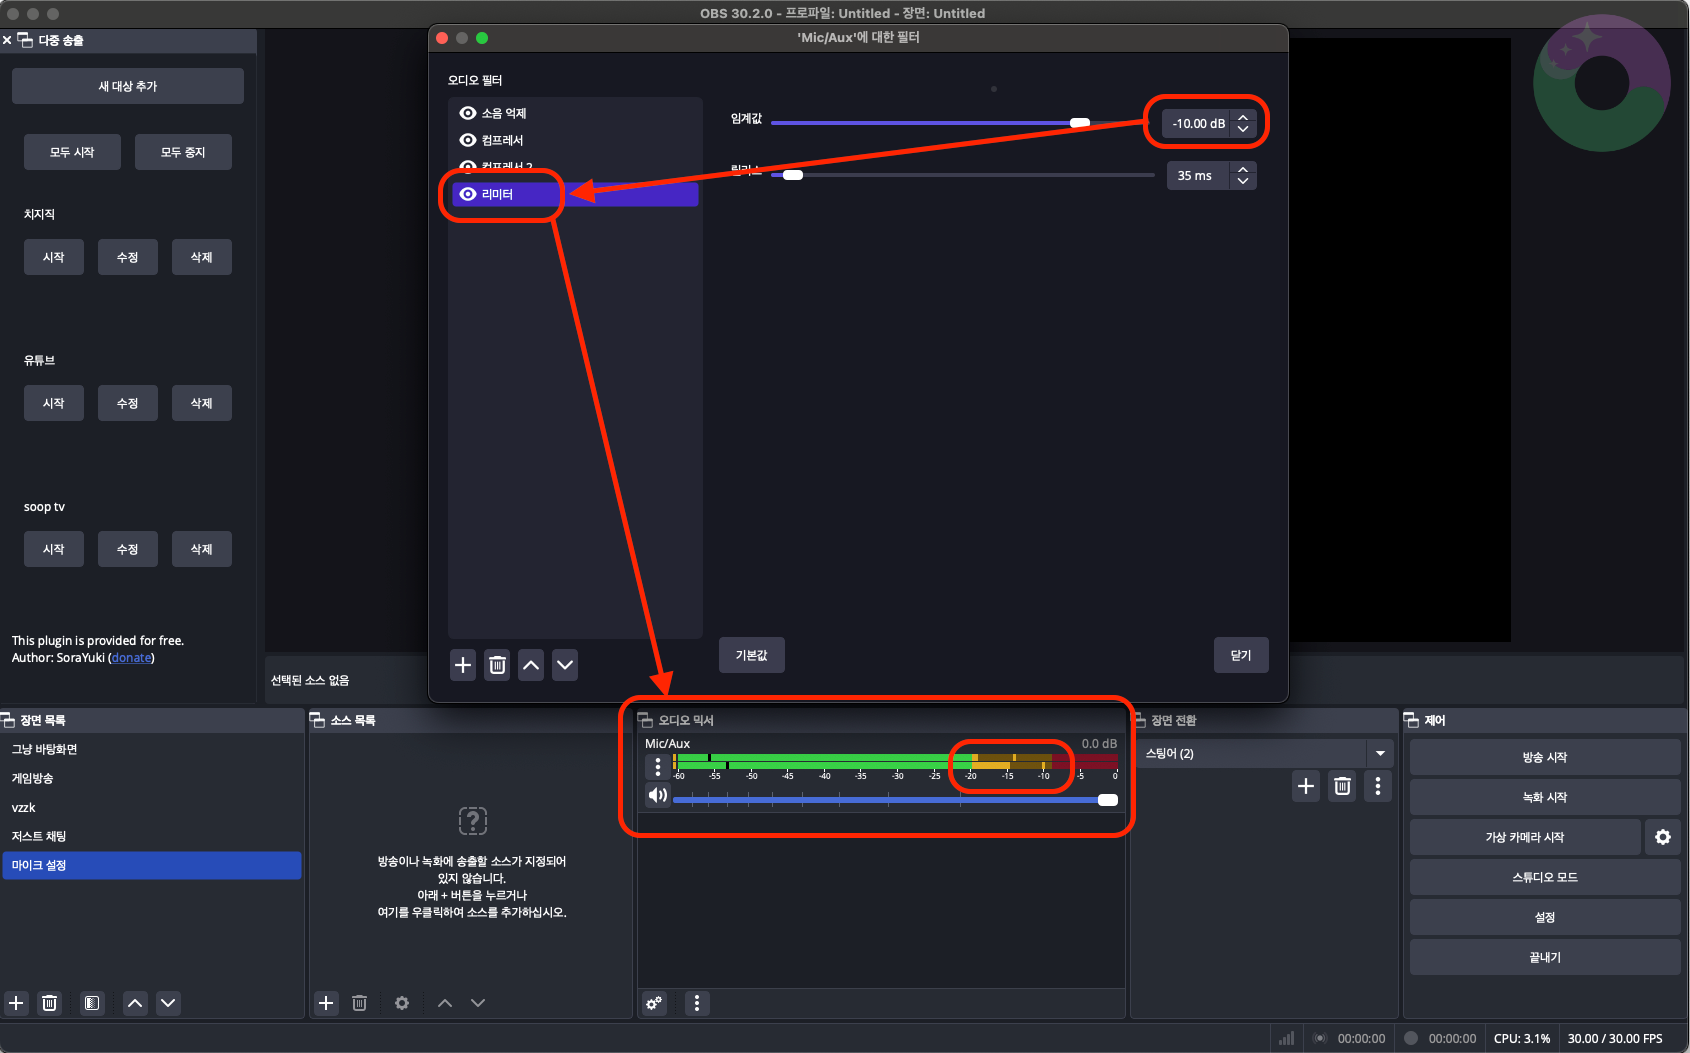Delete selected filter with trash icon
This screenshot has height=1053, width=1690.
tap(497, 665)
